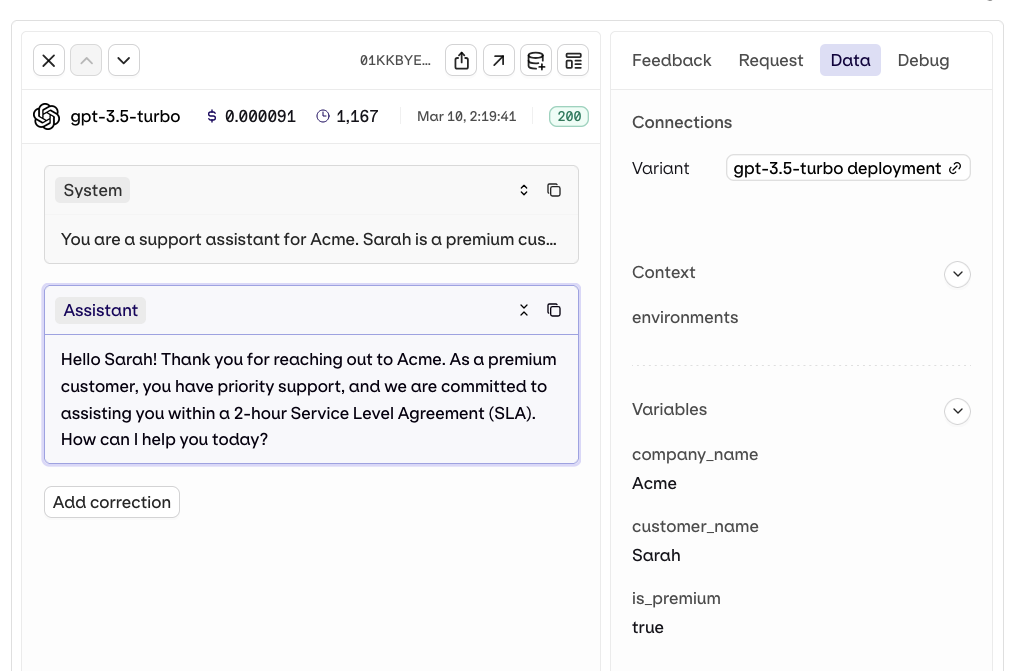The width and height of the screenshot is (1018, 671).
Task: Go to previous log with up arrow
Action: (x=86, y=60)
